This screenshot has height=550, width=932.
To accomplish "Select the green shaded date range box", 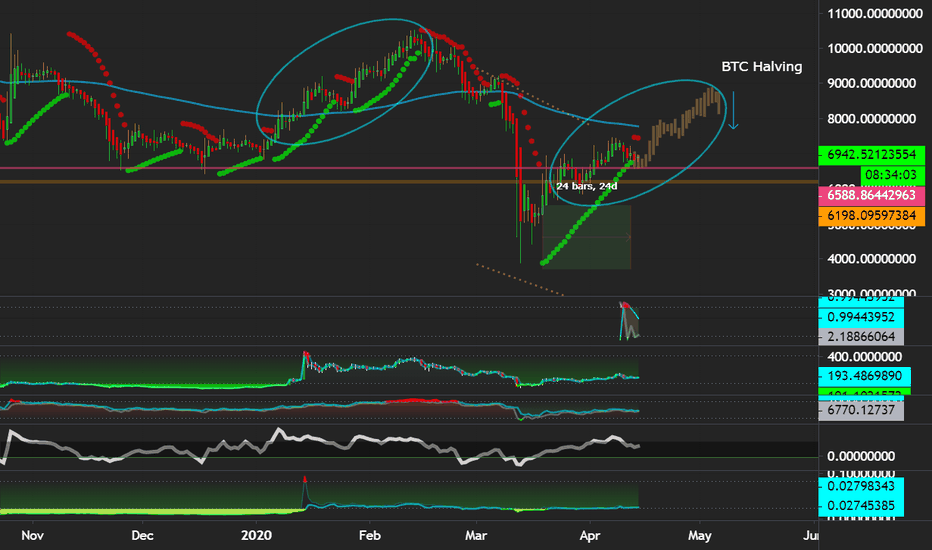I will pos(587,237).
